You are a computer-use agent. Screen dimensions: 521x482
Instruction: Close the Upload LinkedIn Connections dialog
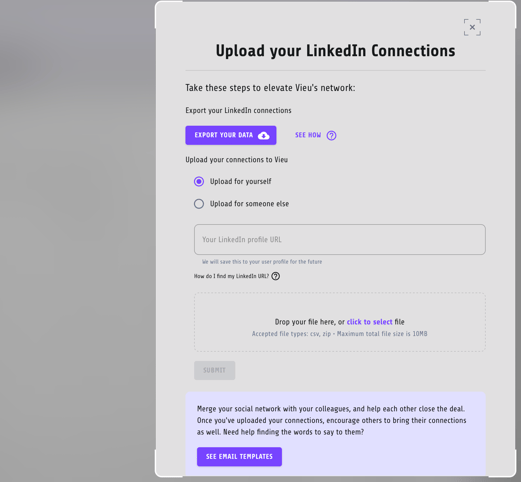[472, 27]
